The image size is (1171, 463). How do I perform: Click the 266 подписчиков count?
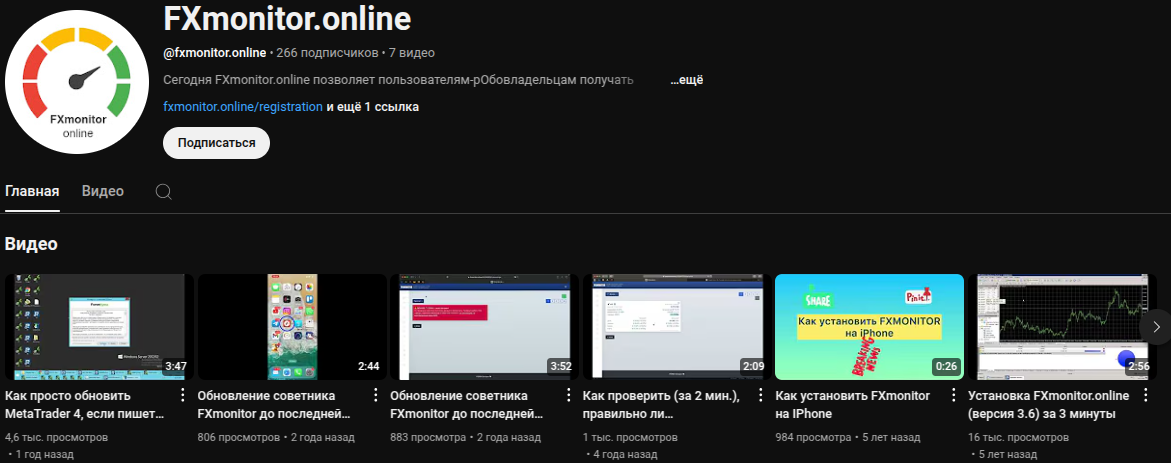(326, 52)
